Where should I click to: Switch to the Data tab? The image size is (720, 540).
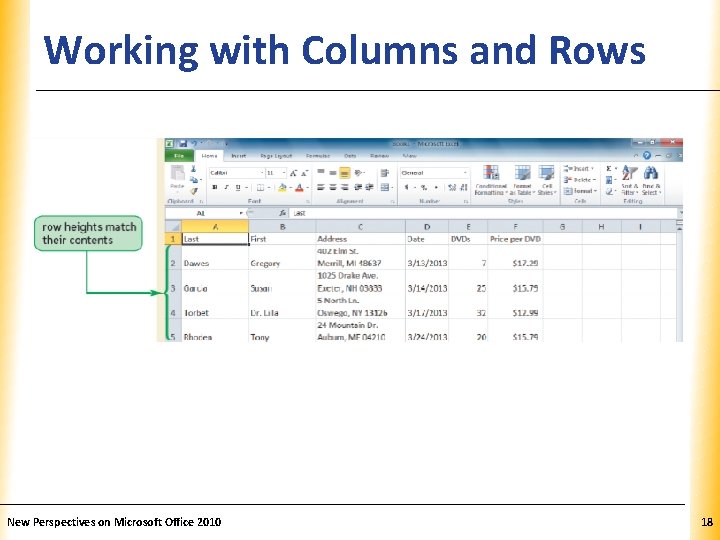pyautogui.click(x=350, y=156)
